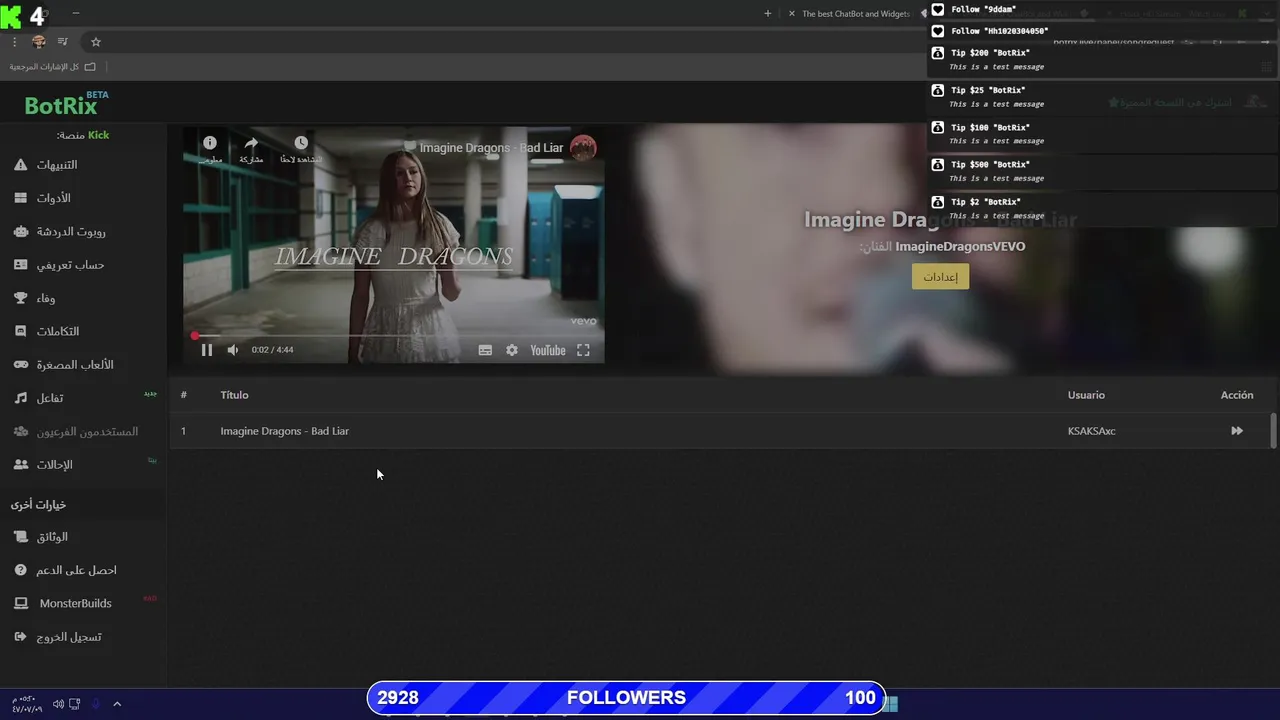This screenshot has height=720, width=1280.
Task: Close The best ChatBot and Widgets tab
Action: (x=792, y=14)
